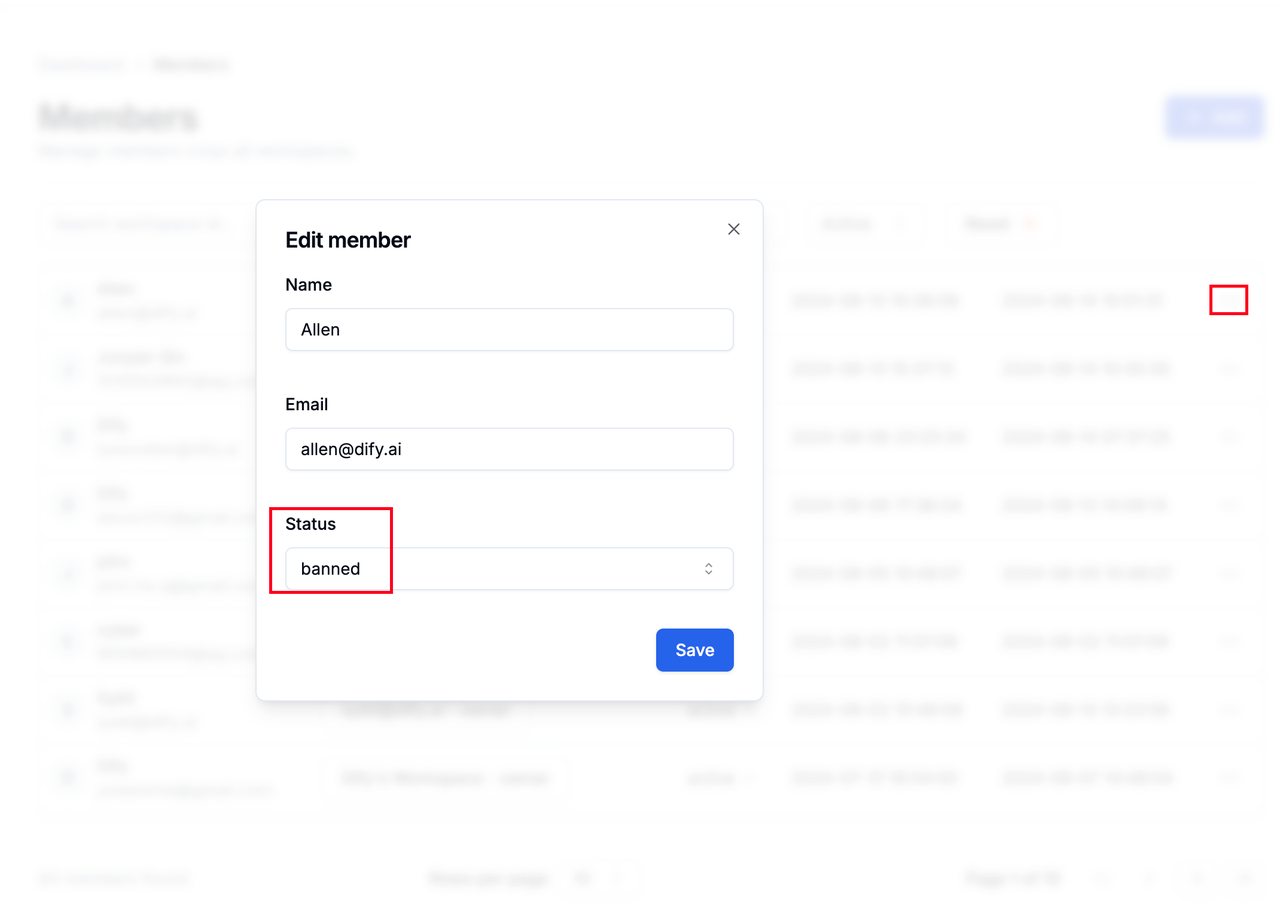Open the Rows per page selector
The image size is (1280, 915).
point(598,879)
